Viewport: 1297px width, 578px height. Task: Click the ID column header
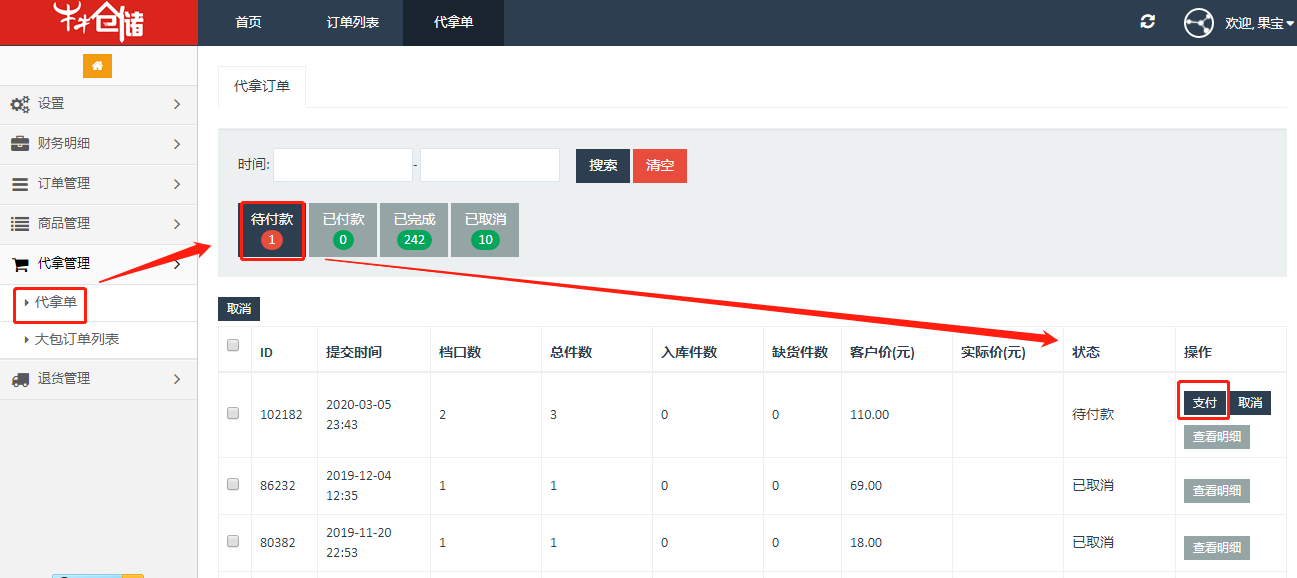[x=266, y=353]
